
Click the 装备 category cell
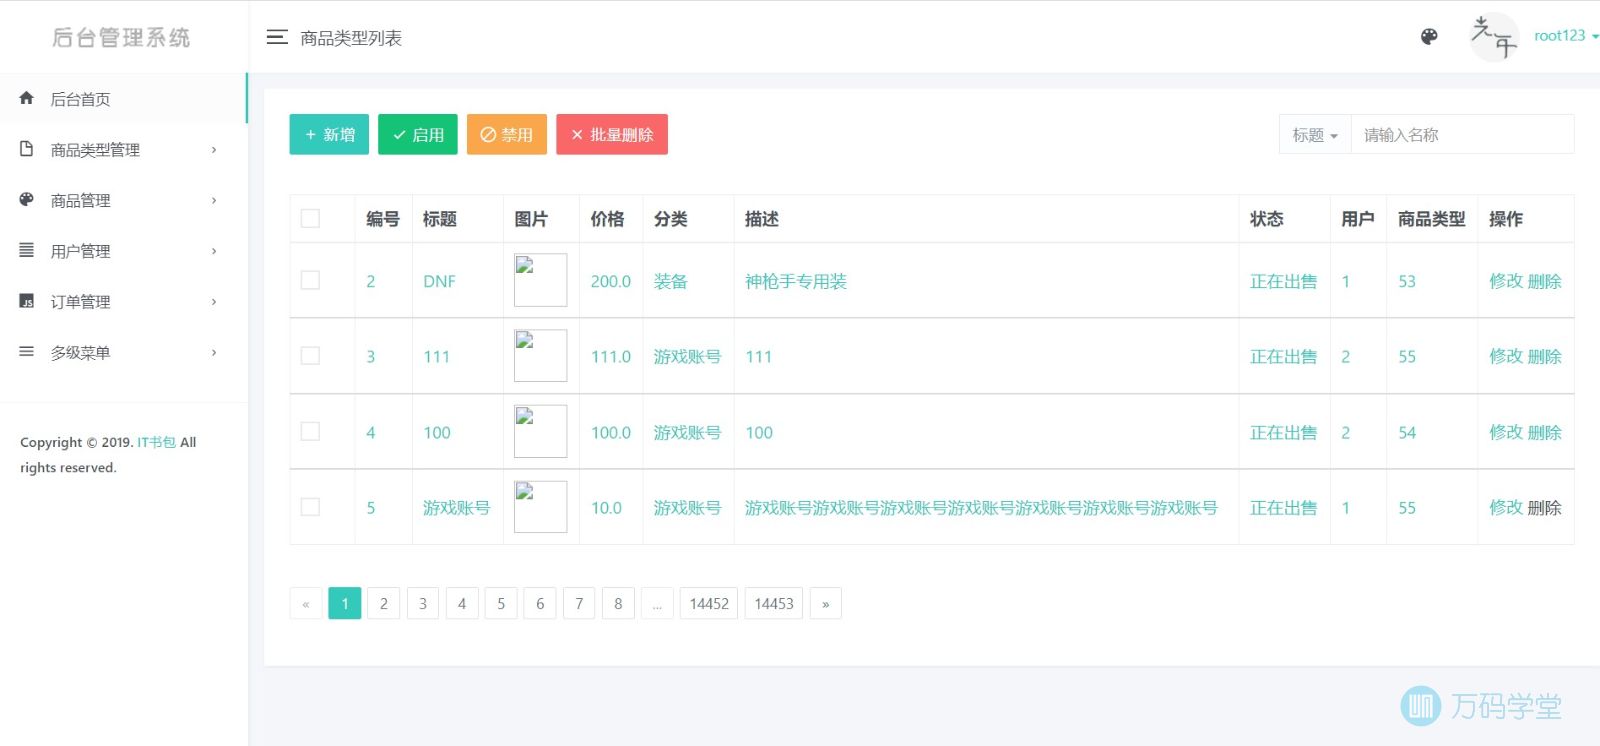point(671,281)
